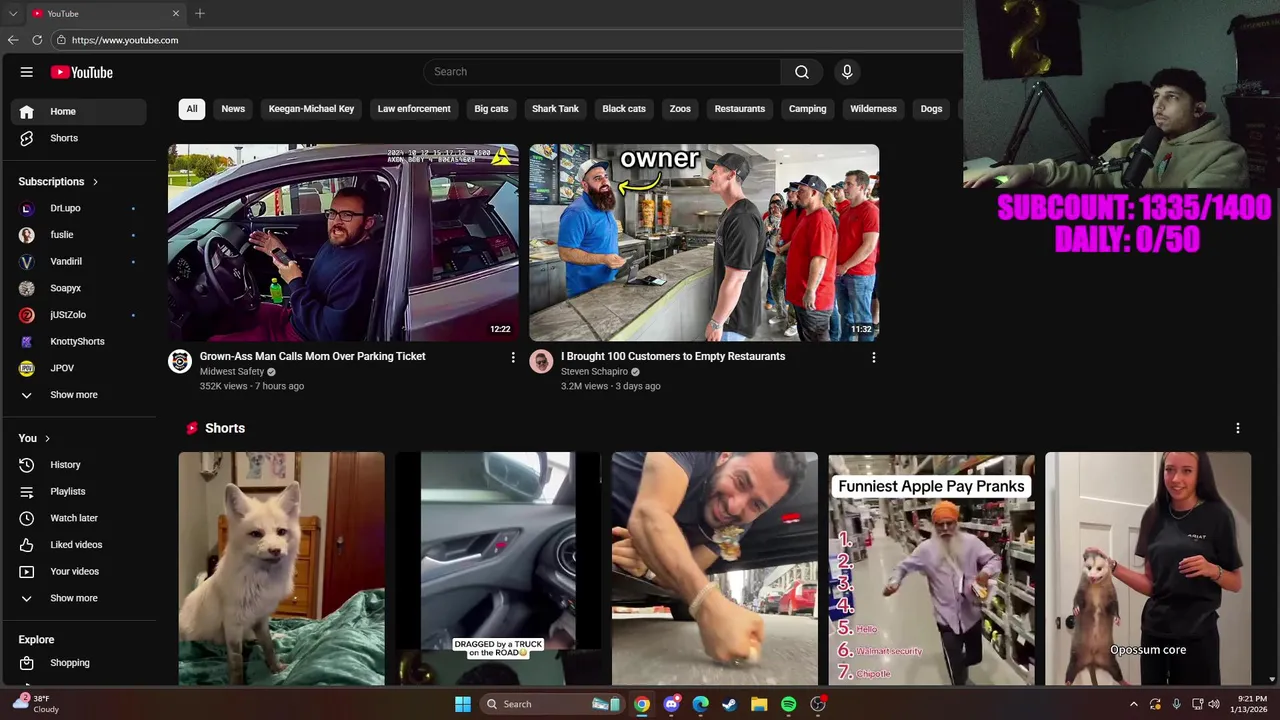This screenshot has height=720, width=1280.
Task: Expand the Subscriptions section header
Action: 59,181
